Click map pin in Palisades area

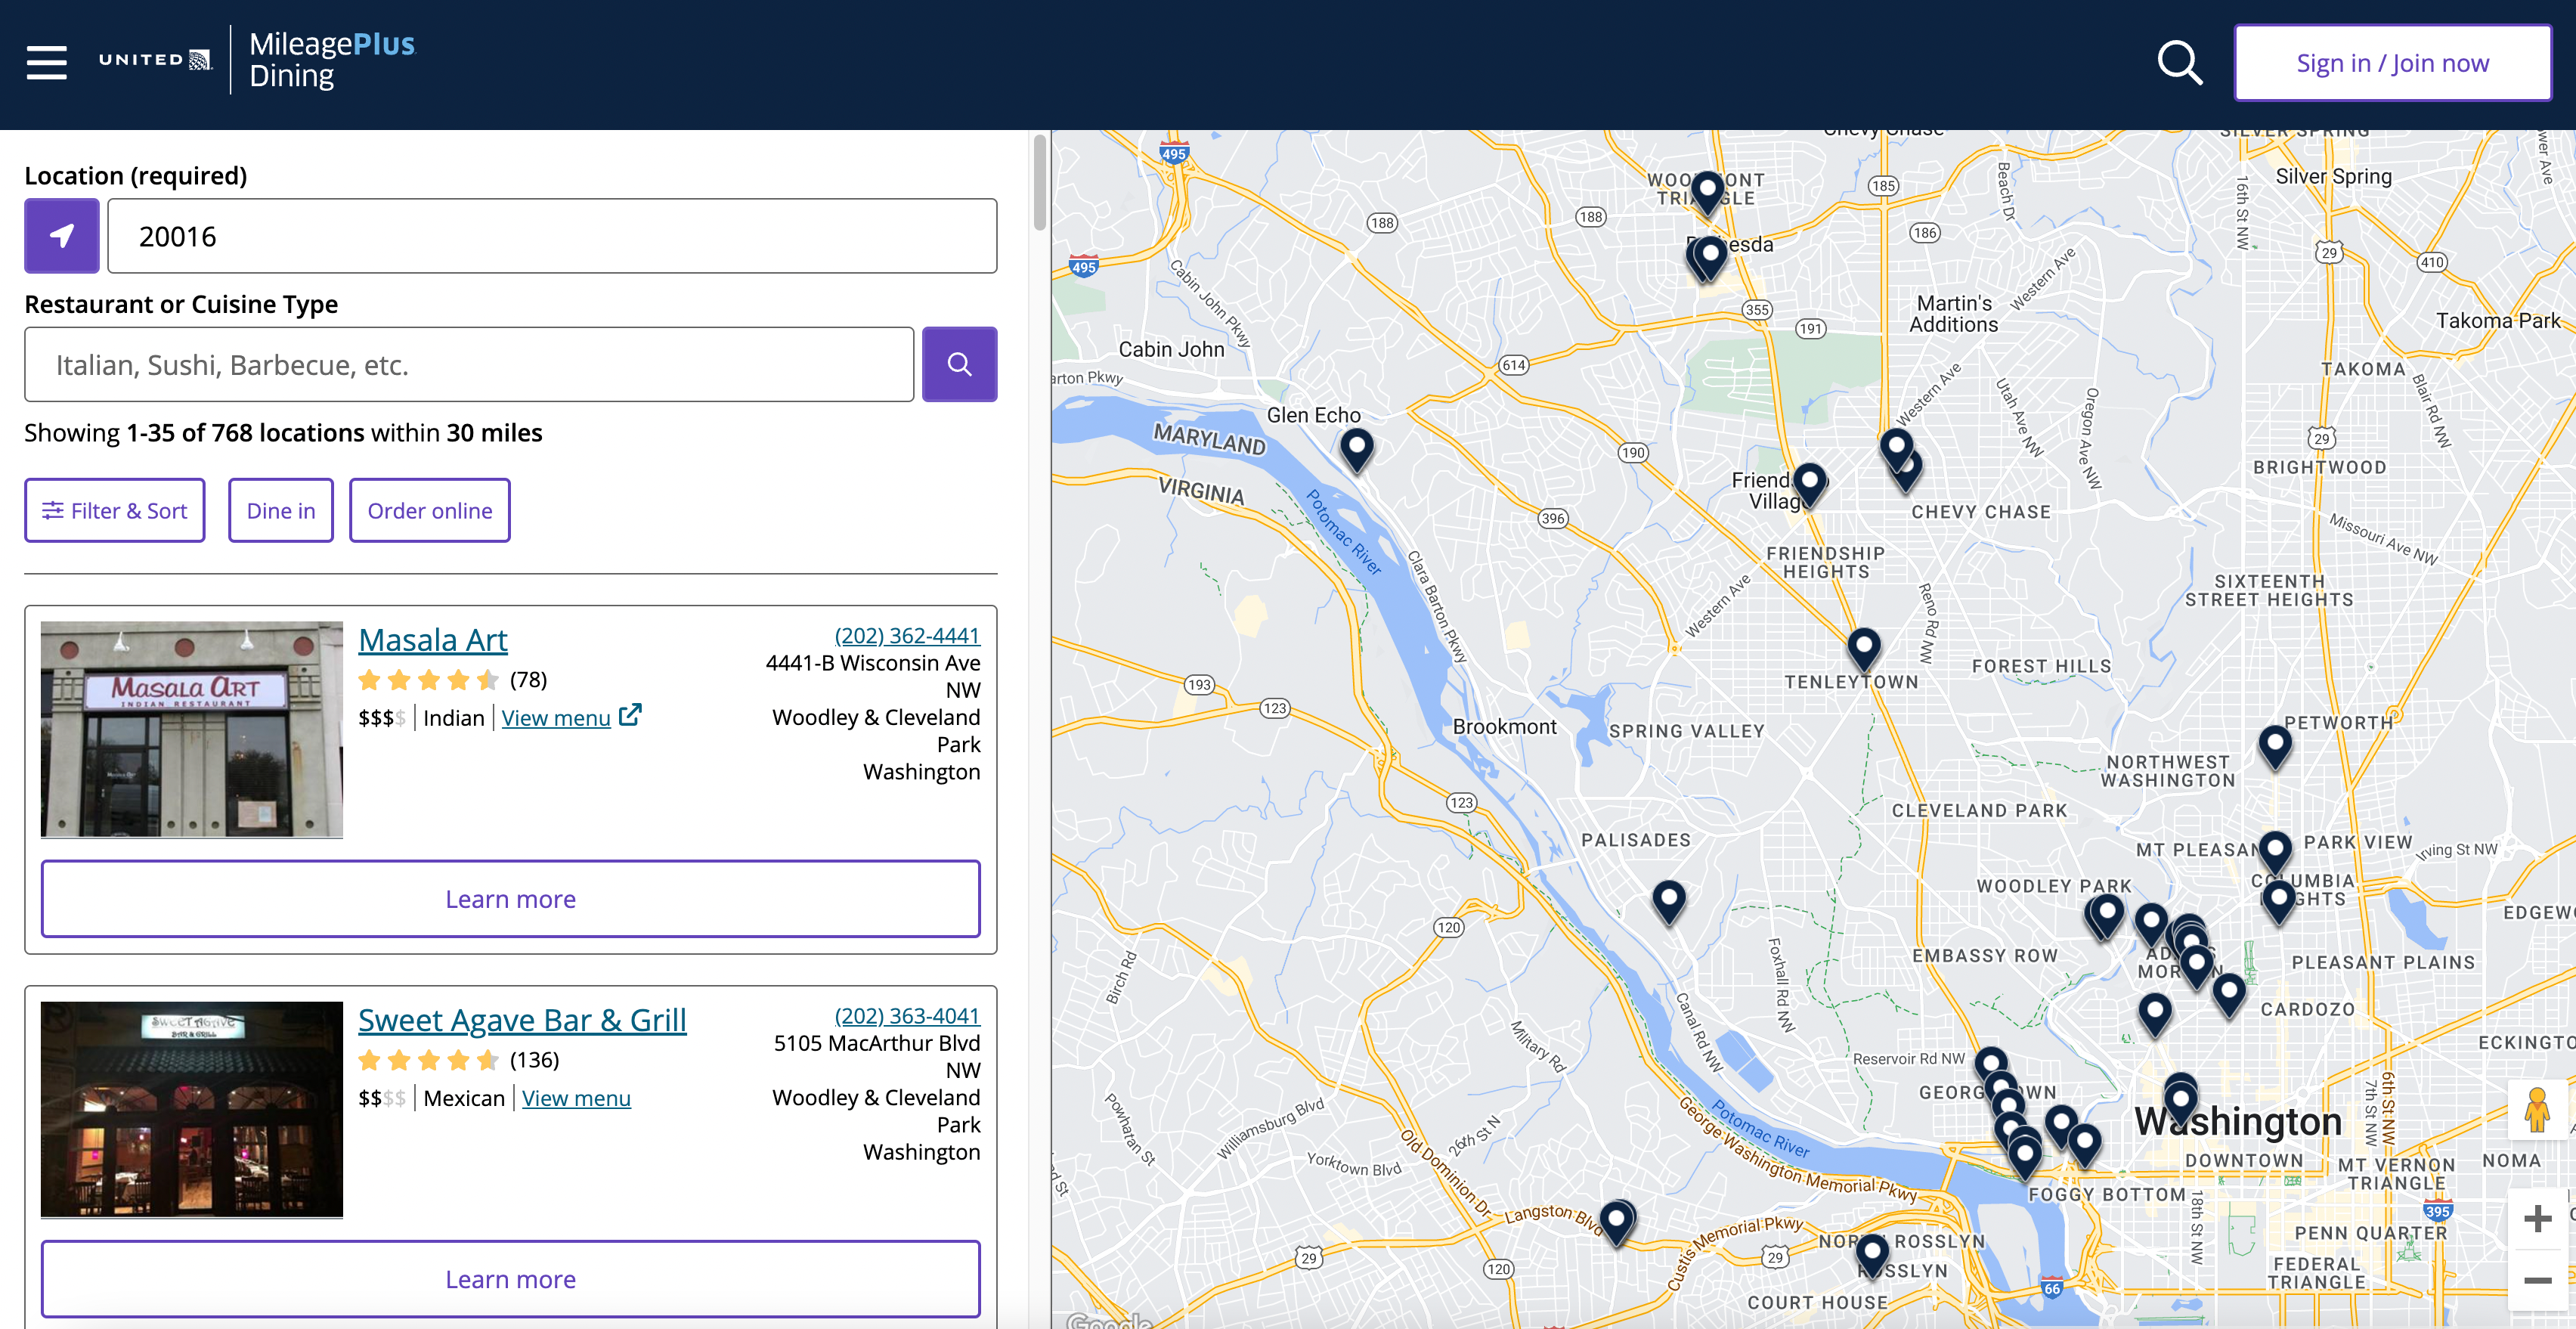[x=1668, y=902]
